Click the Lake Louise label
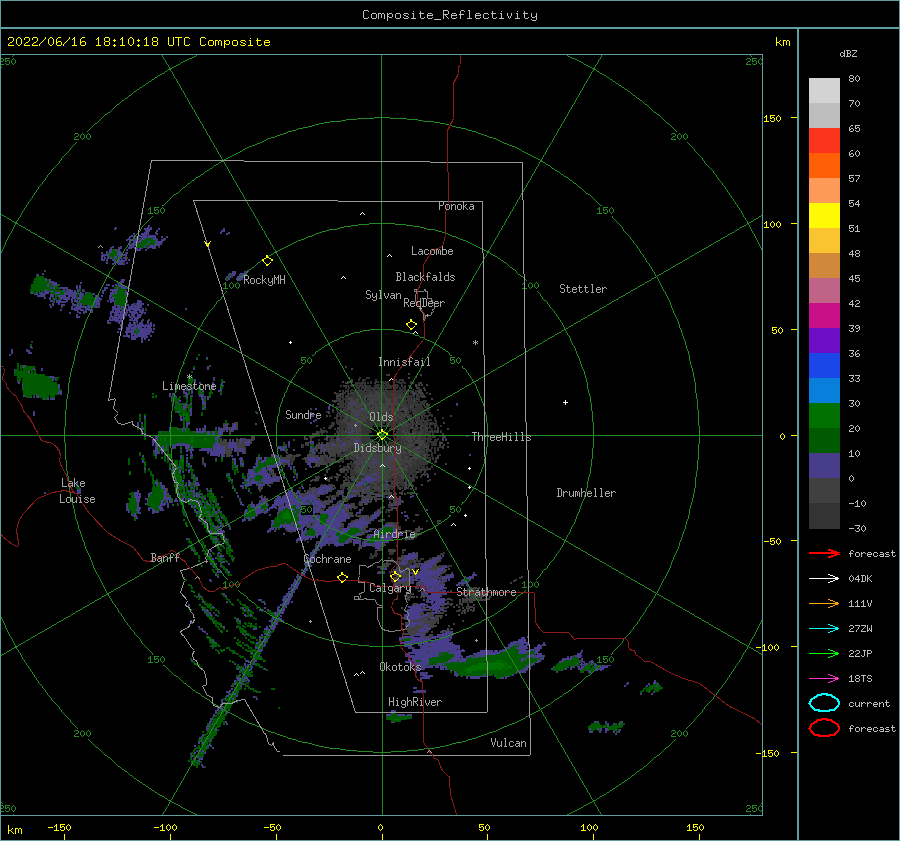 pos(77,491)
